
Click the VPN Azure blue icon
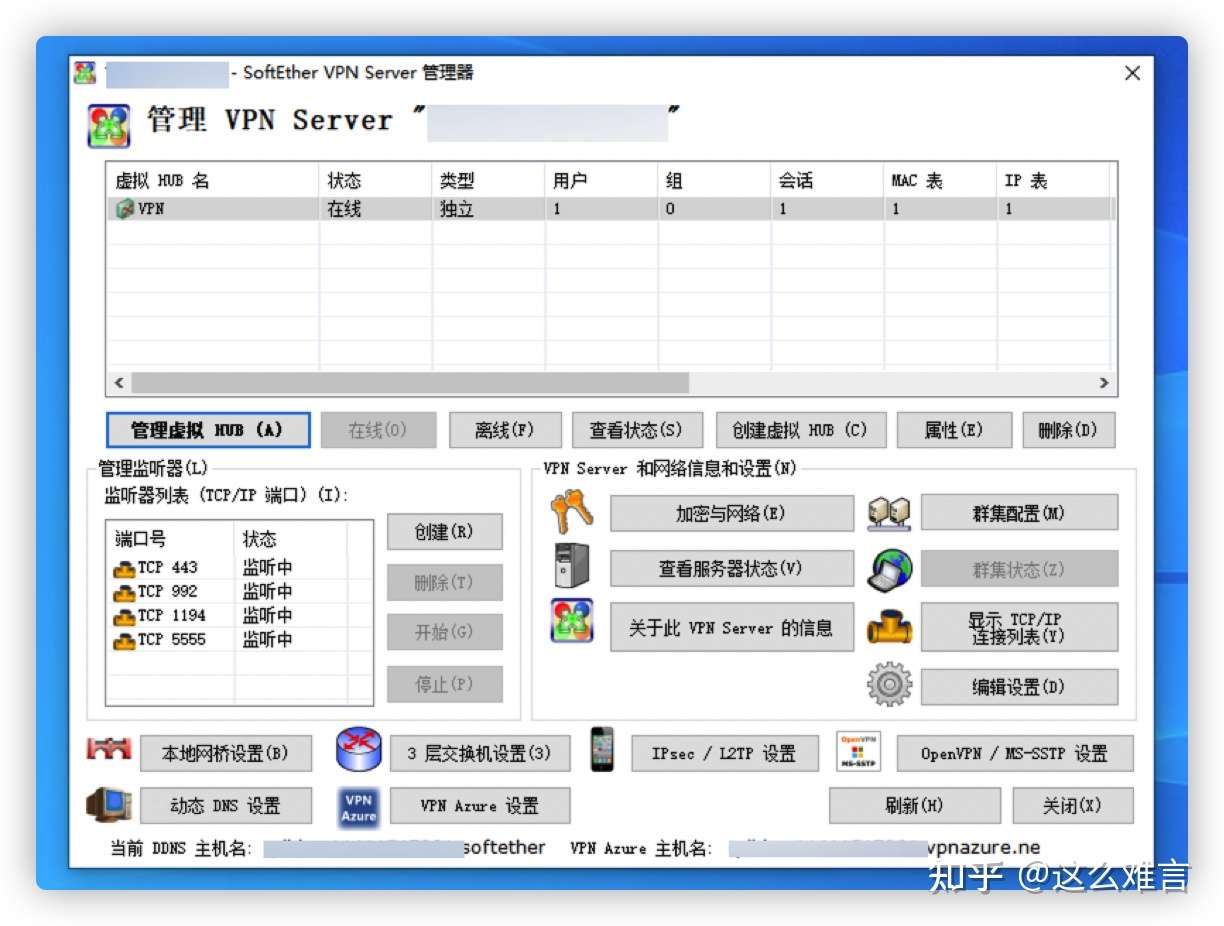[x=358, y=806]
